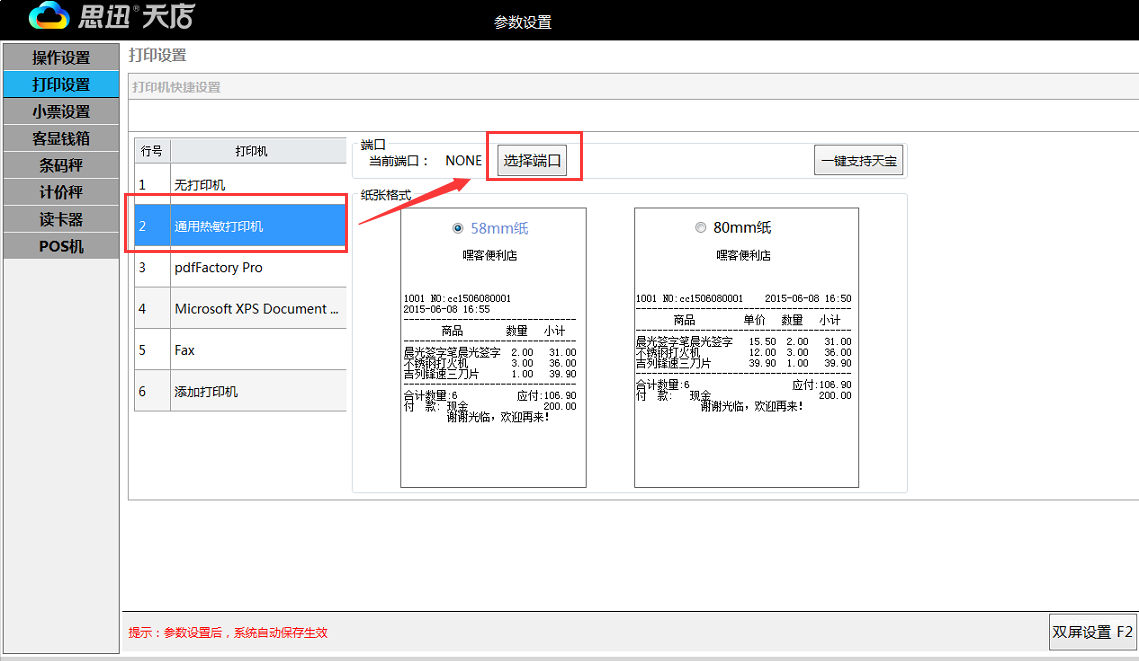This screenshot has width=1139, height=661.
Task: Click the 一键支持天宝 button
Action: click(x=859, y=161)
